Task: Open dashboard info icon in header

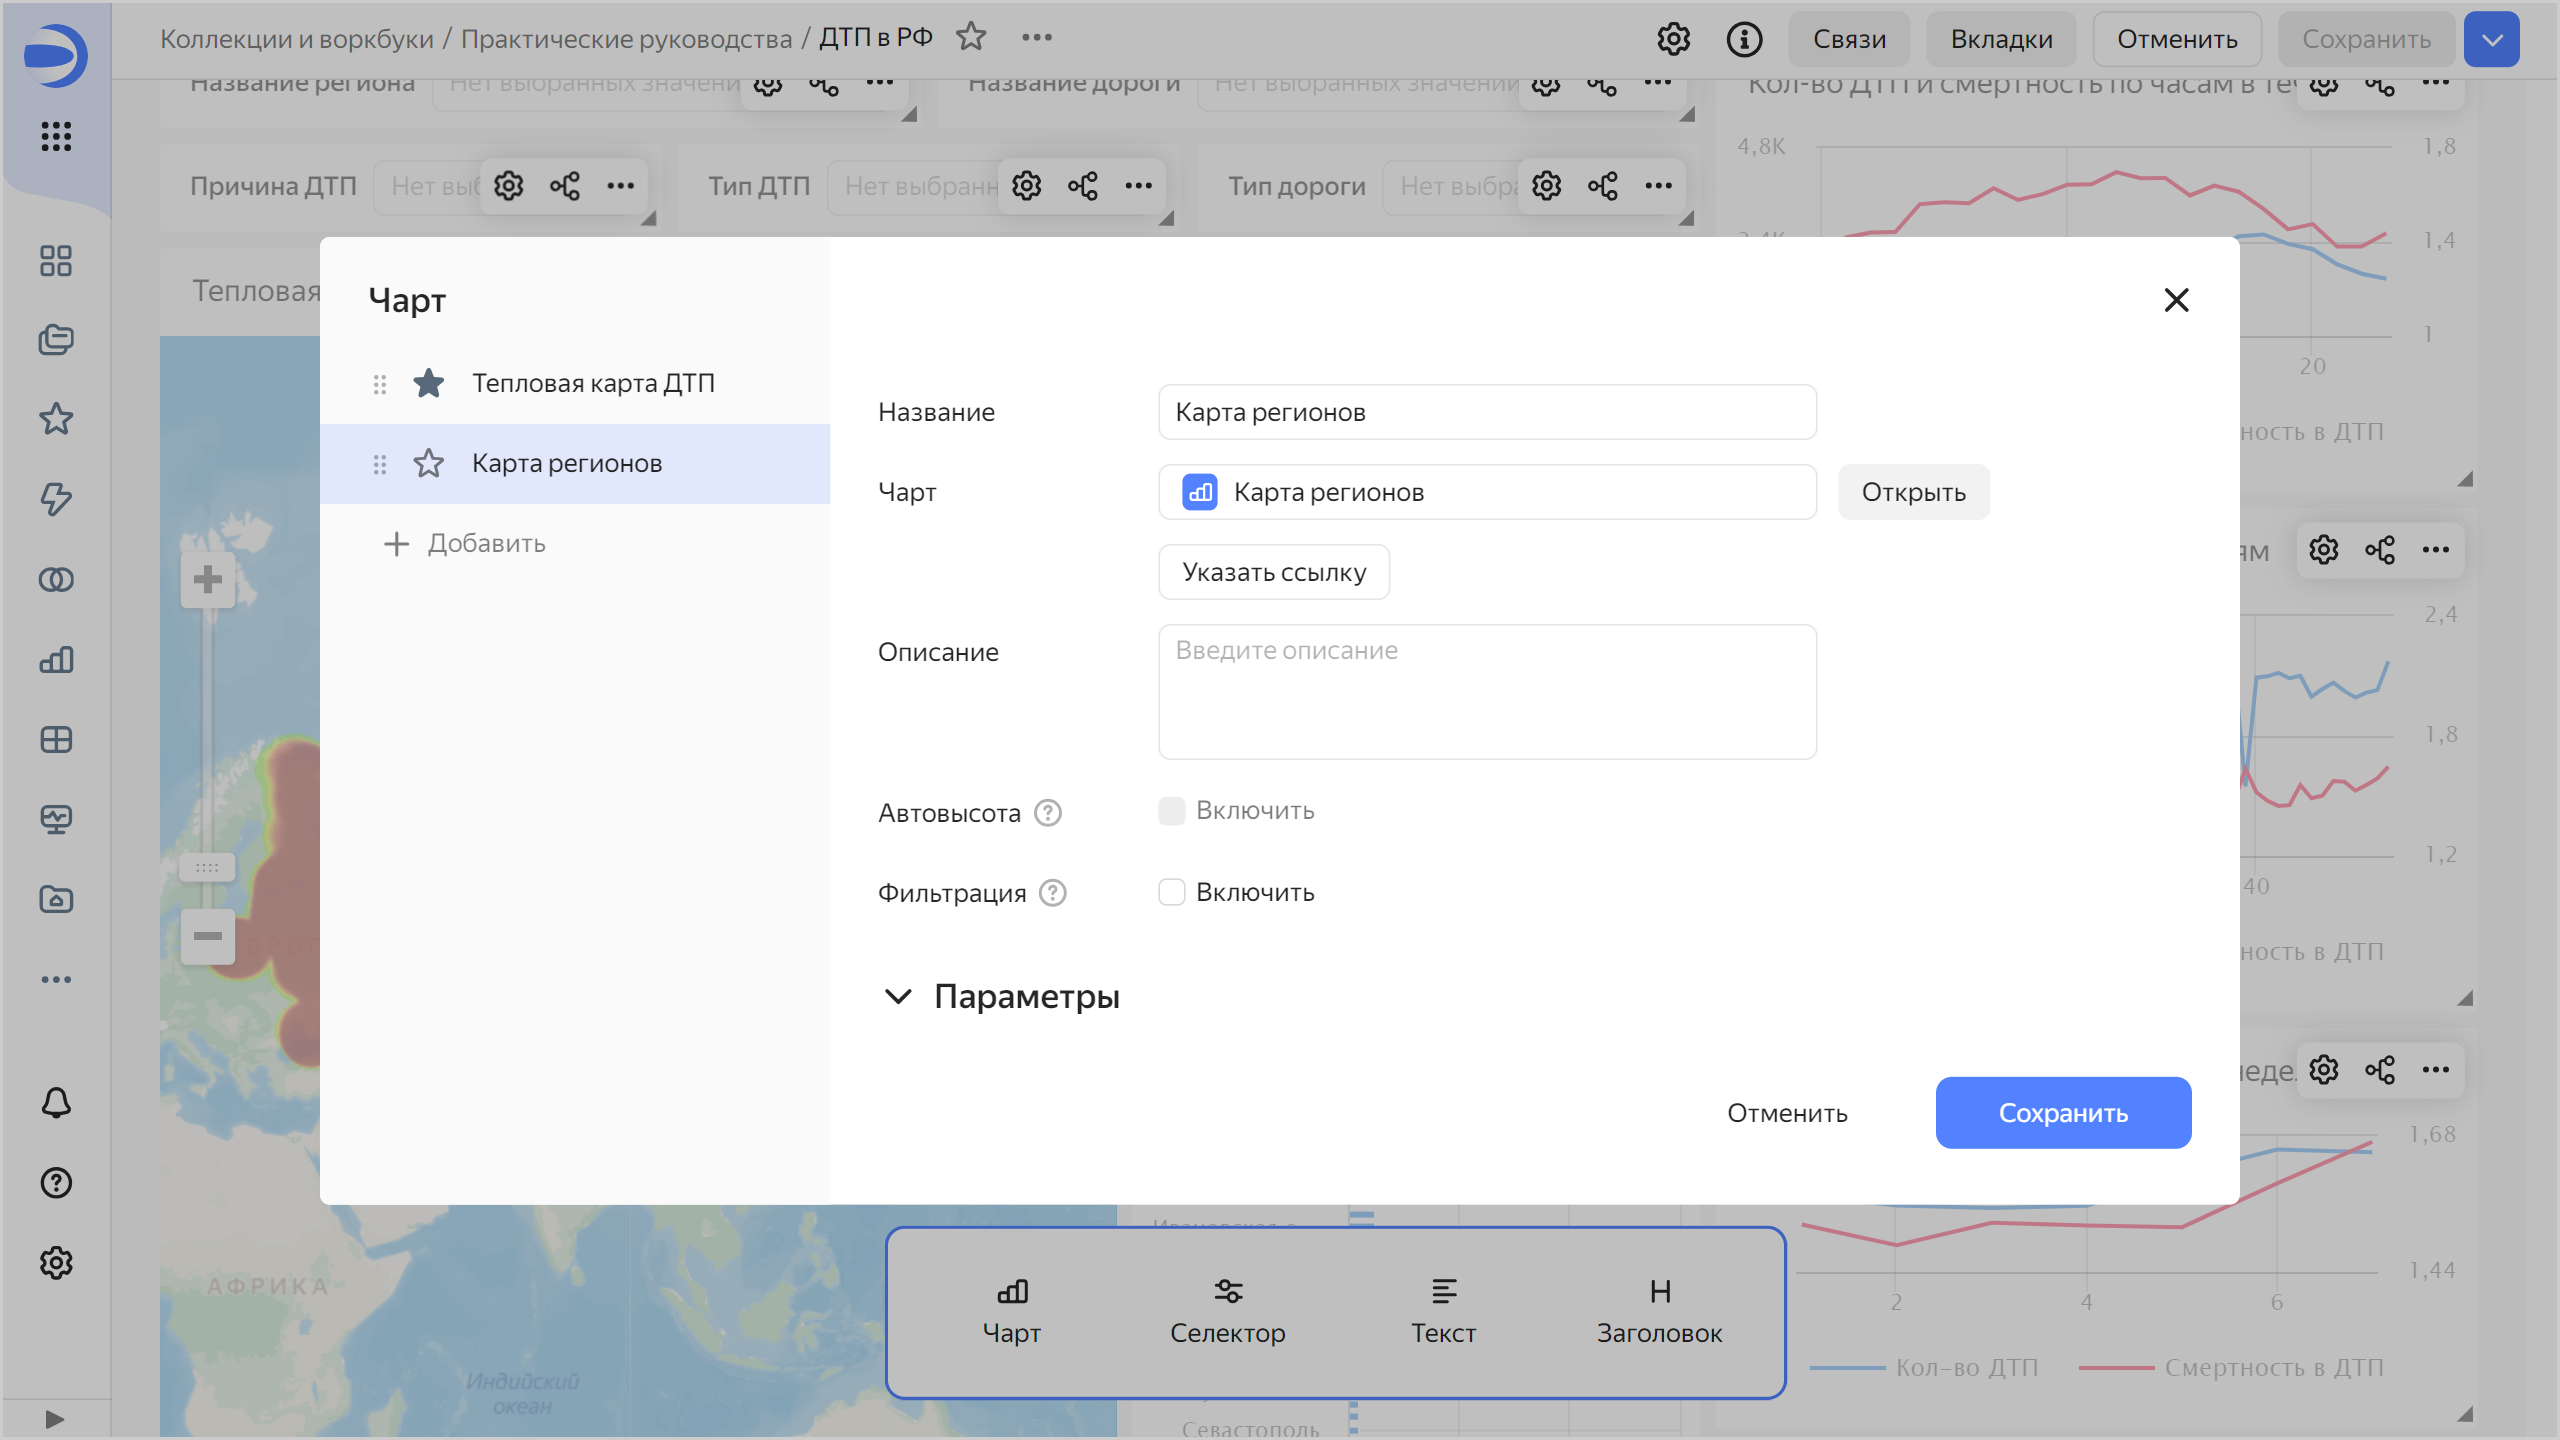Action: point(1744,39)
